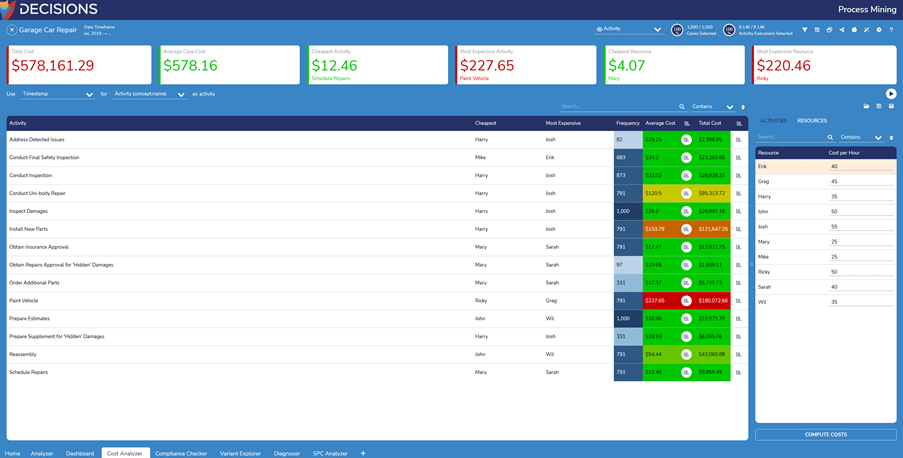Open the Variant Explorer tab
Image resolution: width=903 pixels, height=458 pixels.
(x=240, y=453)
